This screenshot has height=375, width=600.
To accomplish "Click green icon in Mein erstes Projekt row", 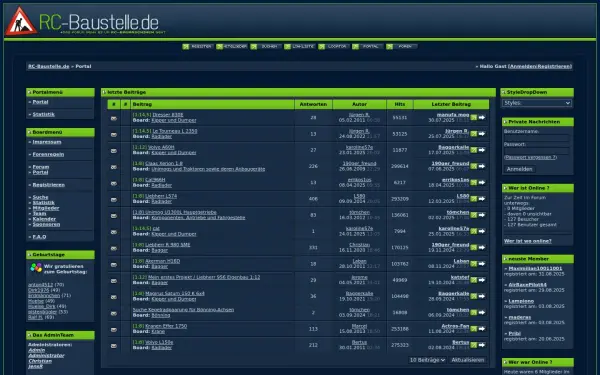I will click(474, 280).
